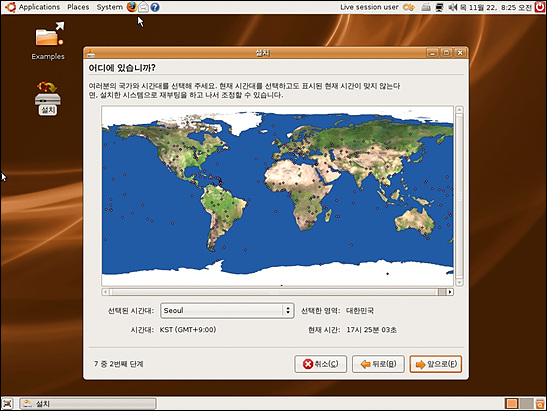Click the map's vertical scrollbar down arrow

point(459,282)
